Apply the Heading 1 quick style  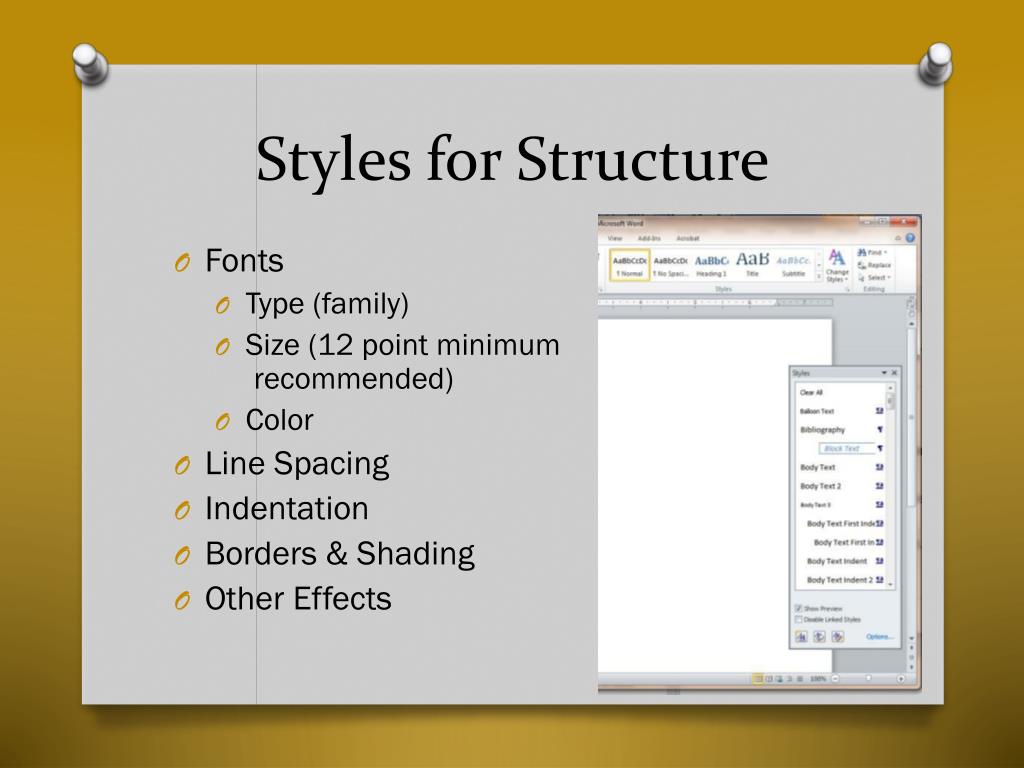711,265
